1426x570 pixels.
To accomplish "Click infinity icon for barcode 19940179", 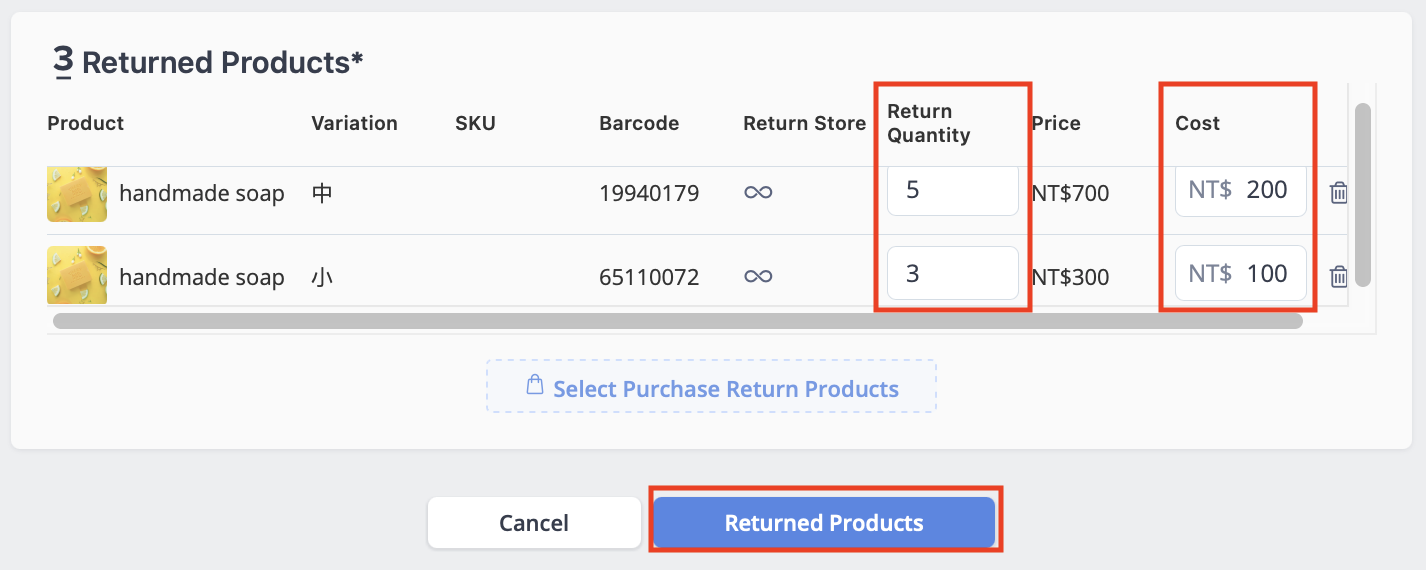I will click(x=758, y=193).
